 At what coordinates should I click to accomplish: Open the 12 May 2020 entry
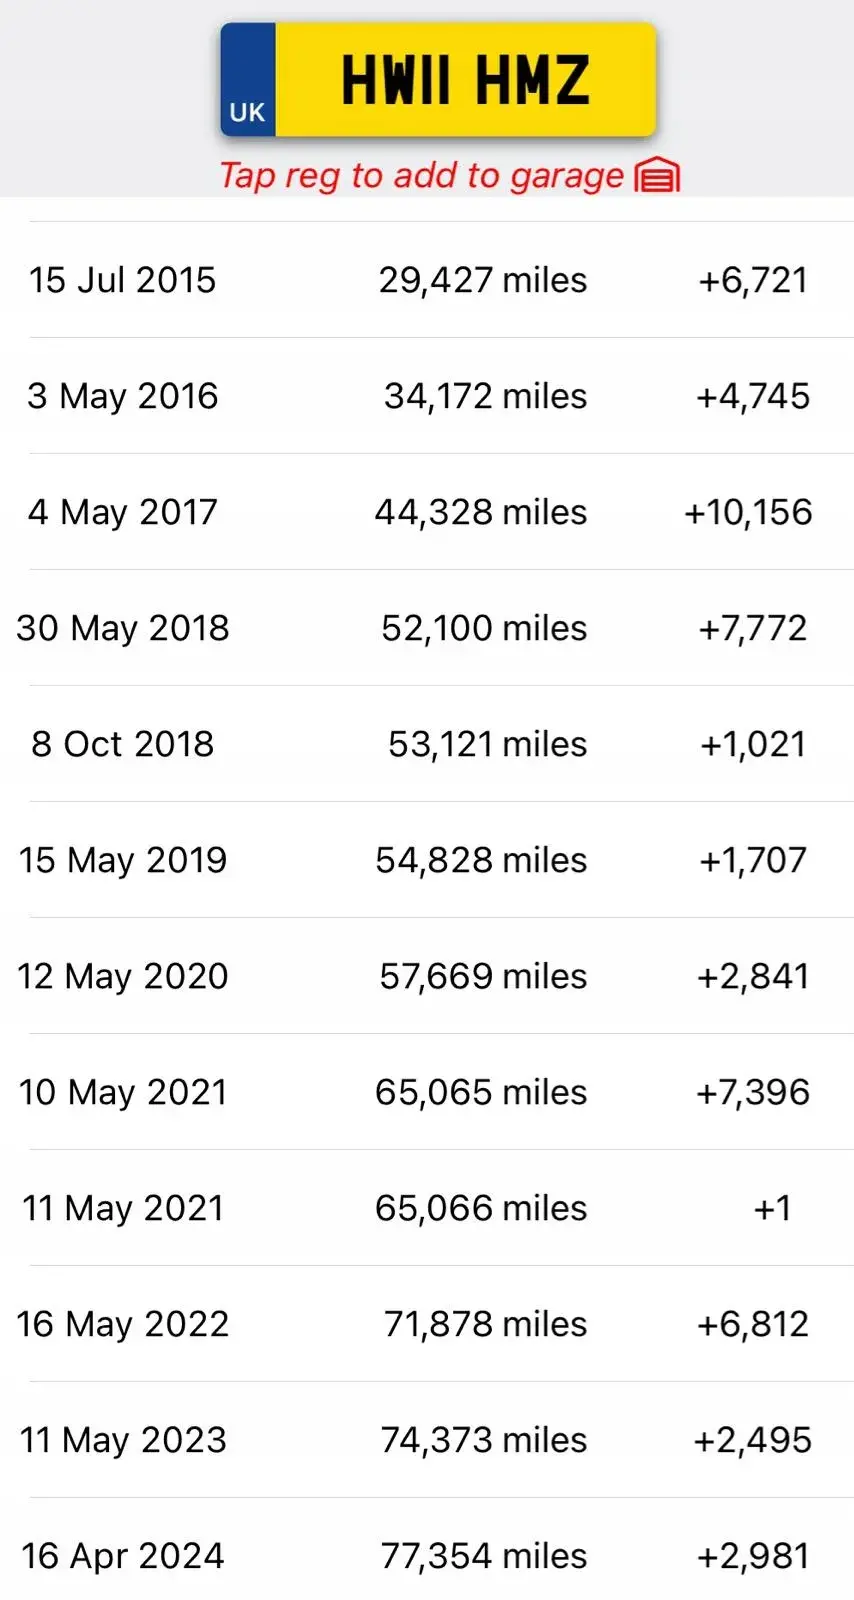[123, 976]
